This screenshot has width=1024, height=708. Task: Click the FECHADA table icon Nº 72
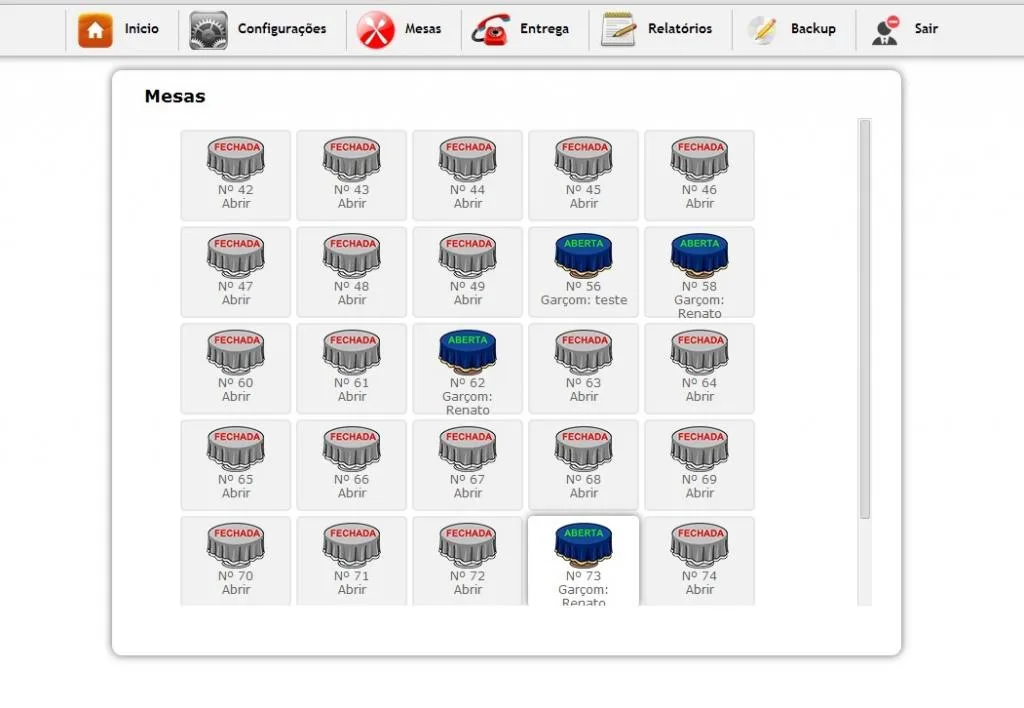[468, 545]
